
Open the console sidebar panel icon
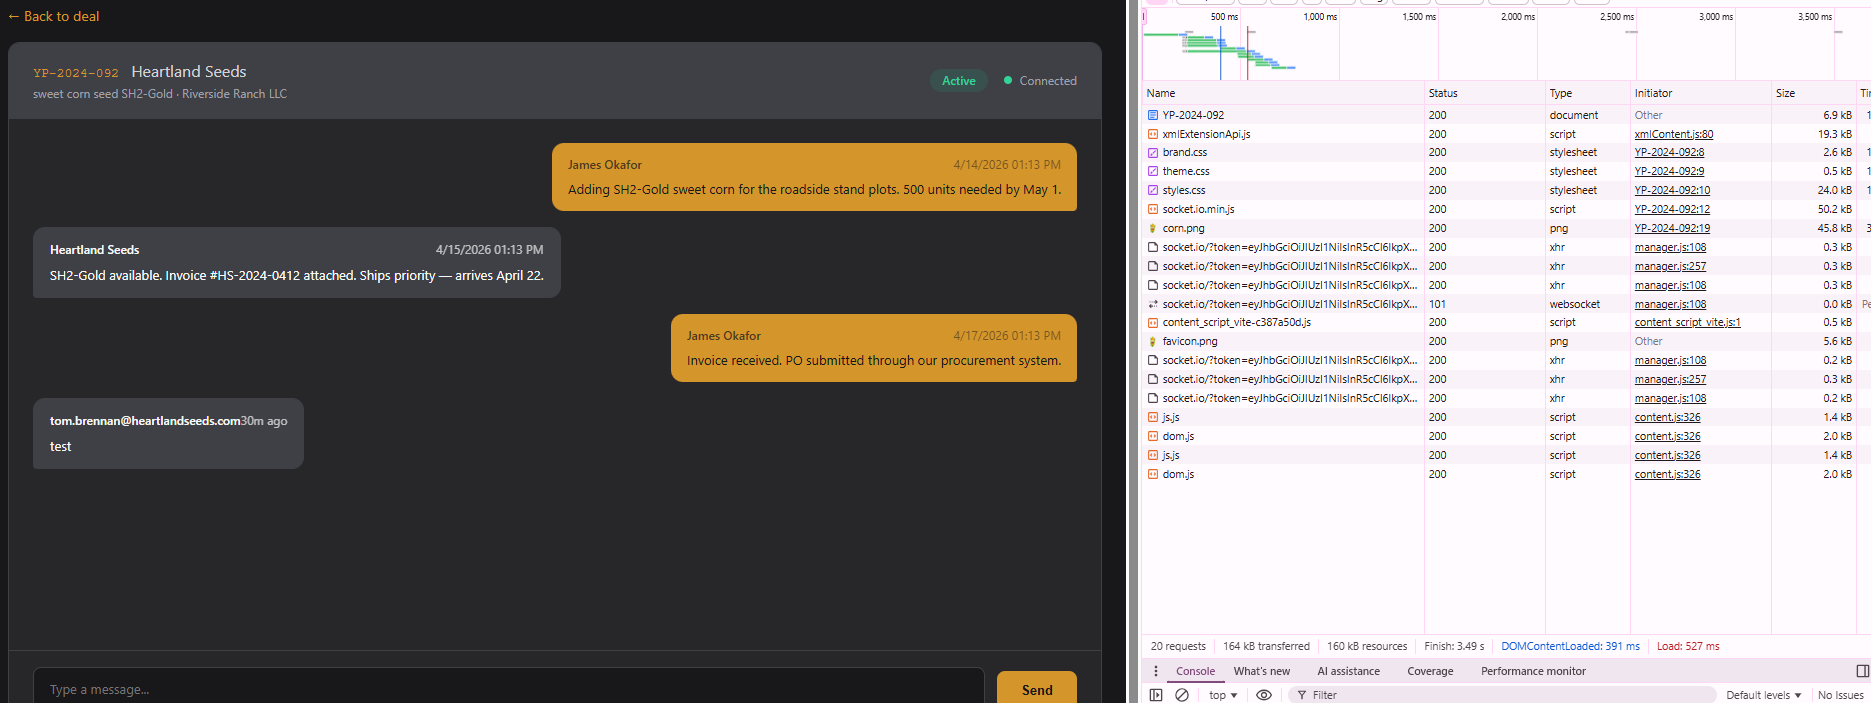pos(1156,695)
